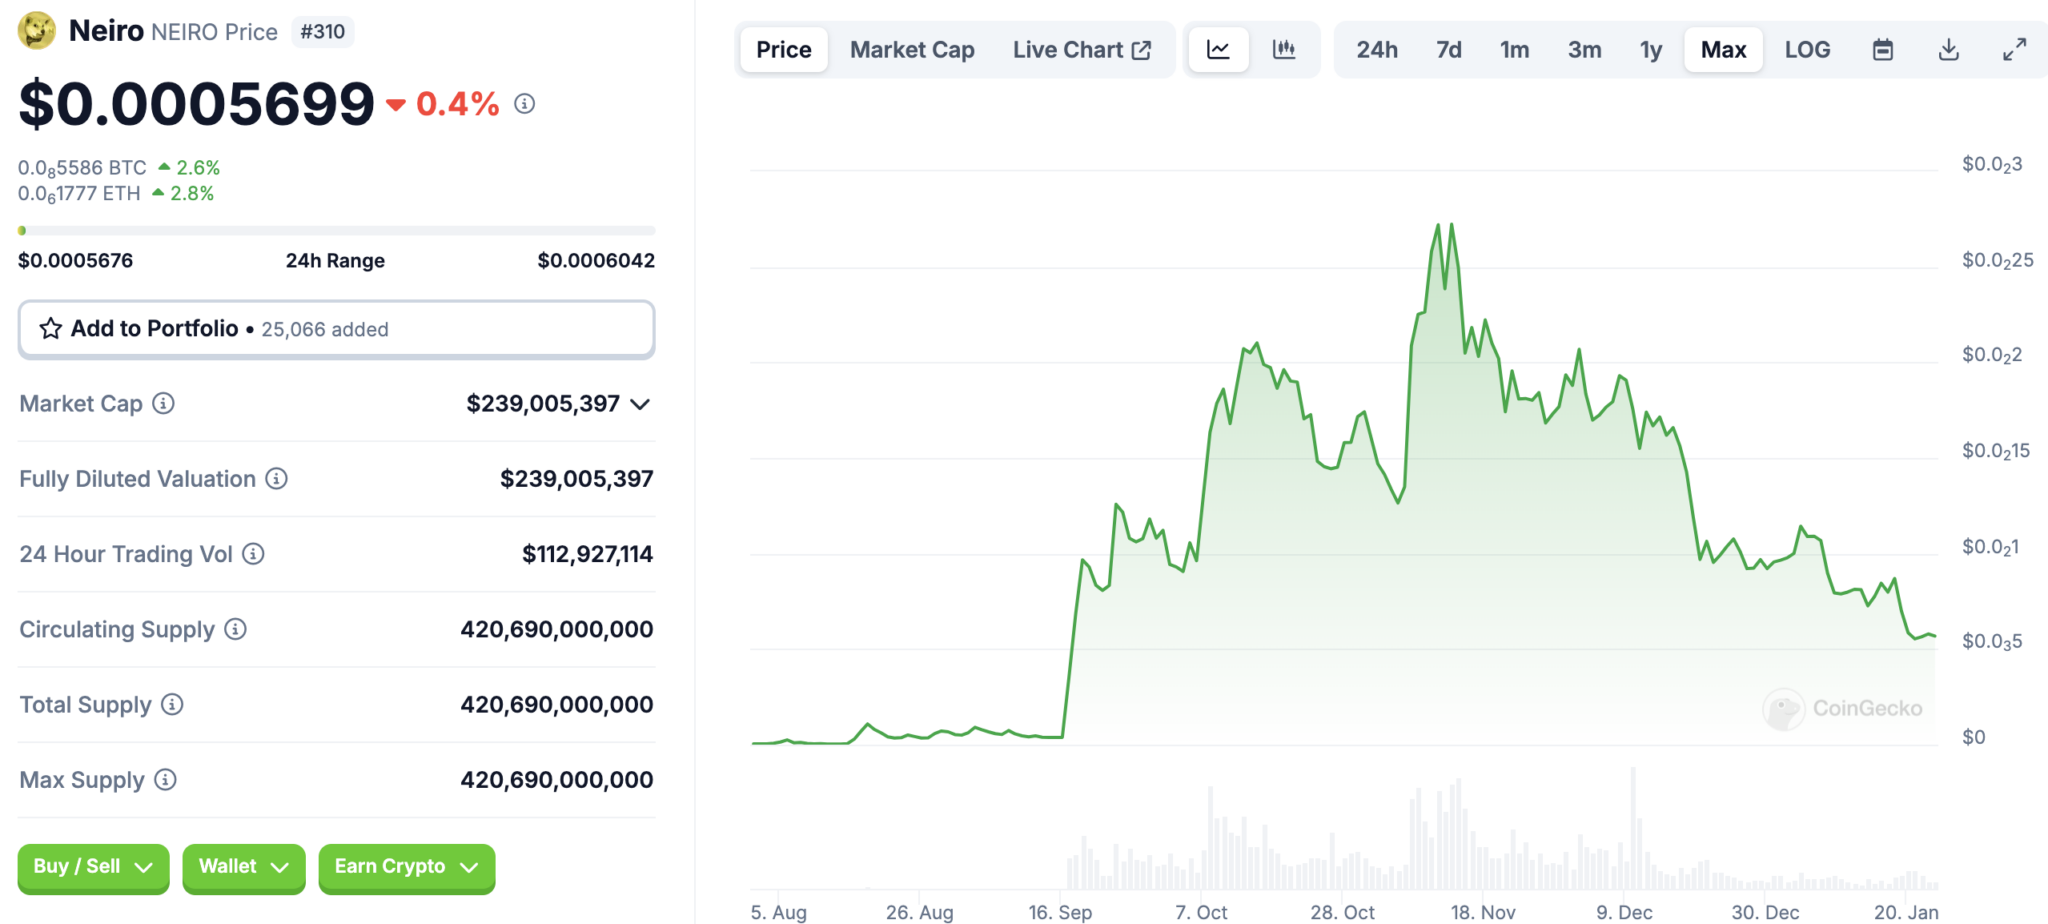2048x924 pixels.
Task: Click Fully Diluted Valuation amount $239,005,397
Action: pyautogui.click(x=576, y=479)
